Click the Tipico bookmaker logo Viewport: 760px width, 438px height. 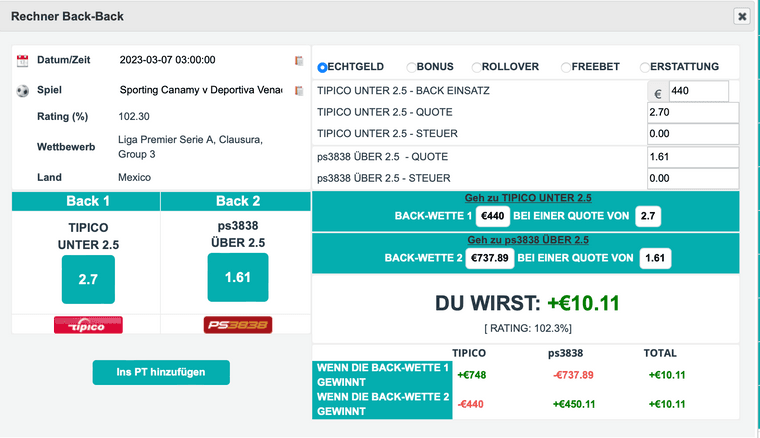click(x=88, y=325)
